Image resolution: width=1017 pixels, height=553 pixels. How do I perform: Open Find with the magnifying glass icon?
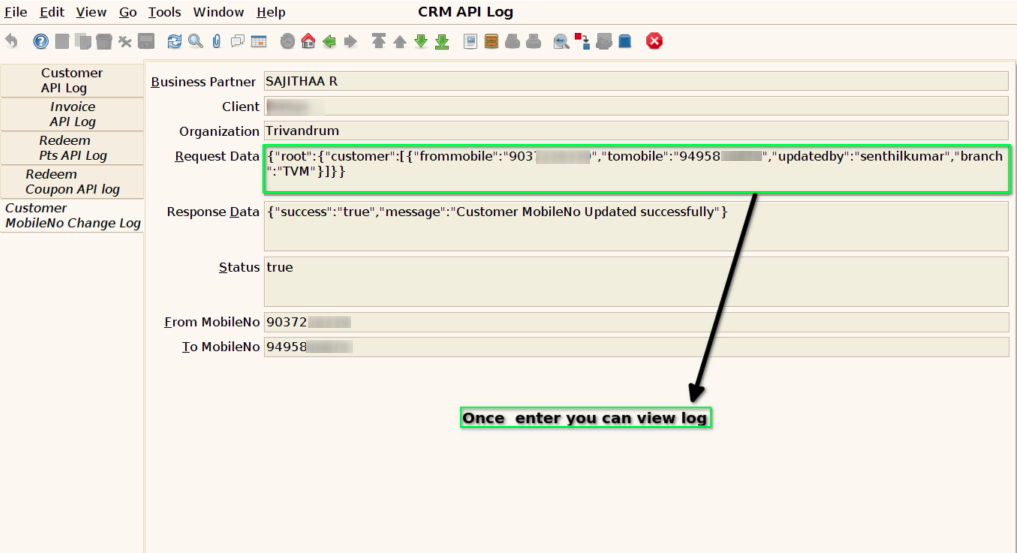(195, 41)
